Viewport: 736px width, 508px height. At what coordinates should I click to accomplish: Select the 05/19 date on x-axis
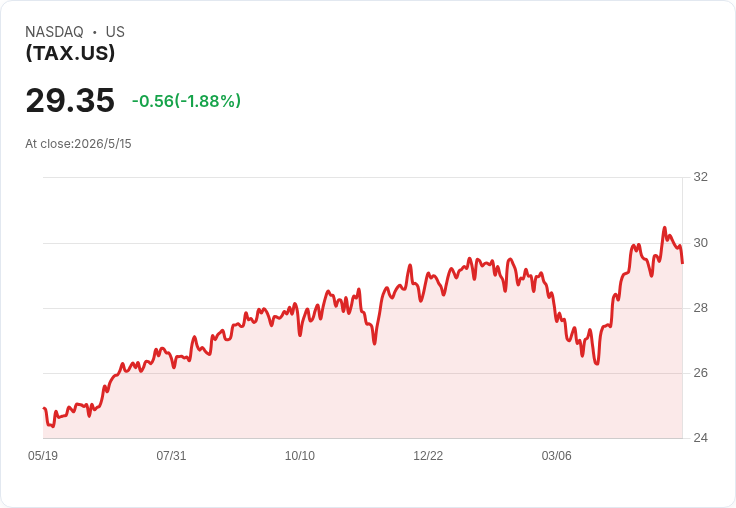43,455
